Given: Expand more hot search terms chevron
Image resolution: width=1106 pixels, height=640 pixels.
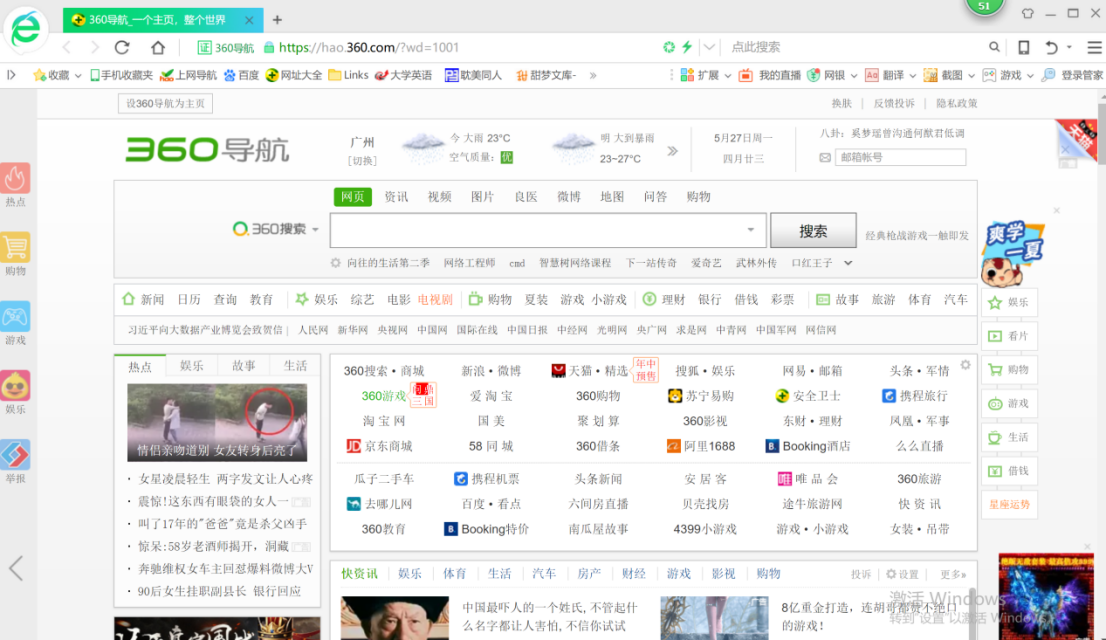Looking at the screenshot, I should pyautogui.click(x=848, y=262).
